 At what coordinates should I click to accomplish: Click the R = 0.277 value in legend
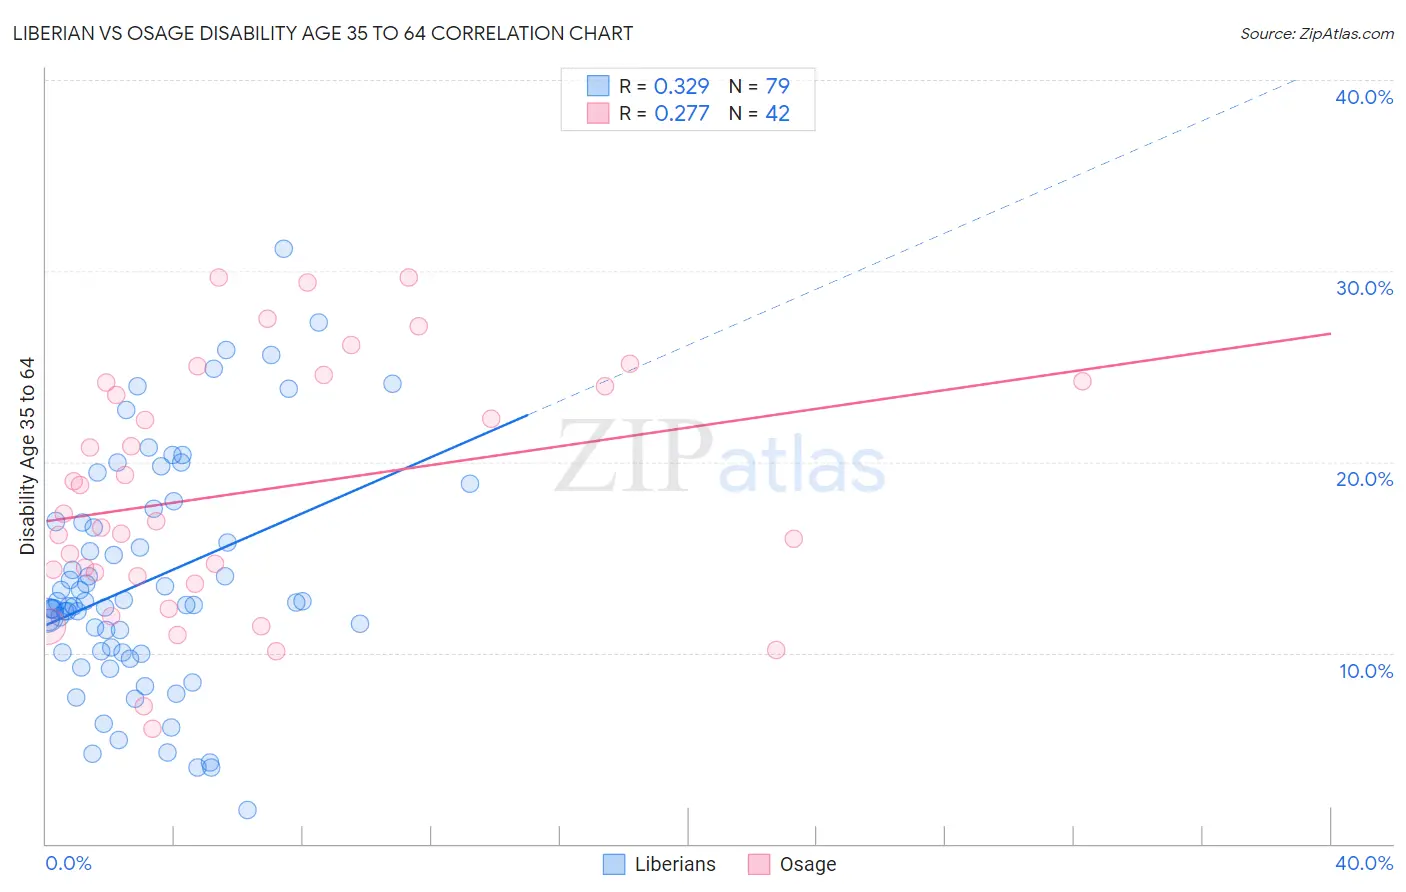[664, 113]
